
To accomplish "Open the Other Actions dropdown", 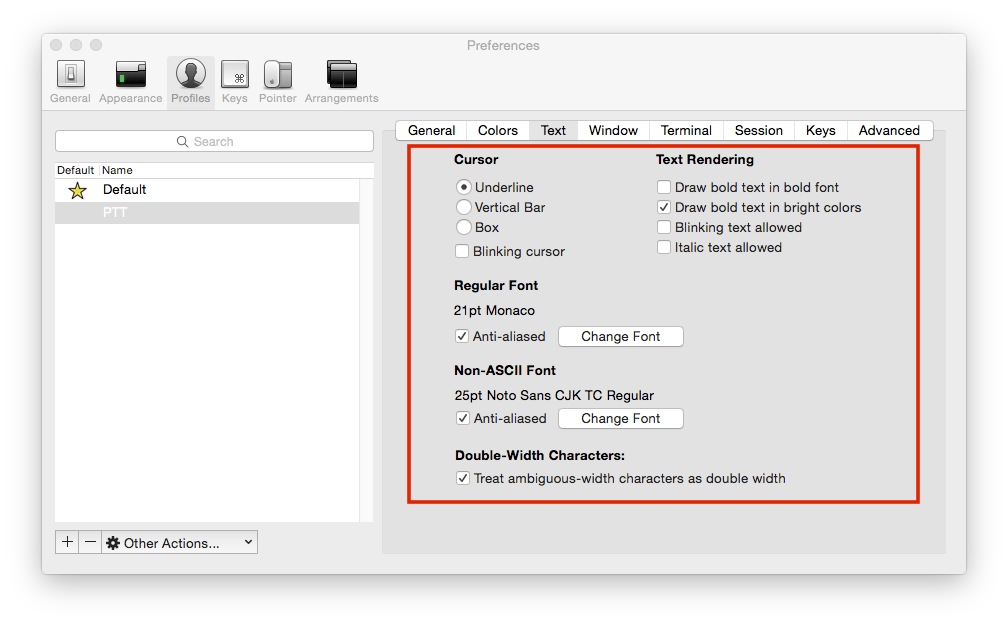I will (180, 542).
